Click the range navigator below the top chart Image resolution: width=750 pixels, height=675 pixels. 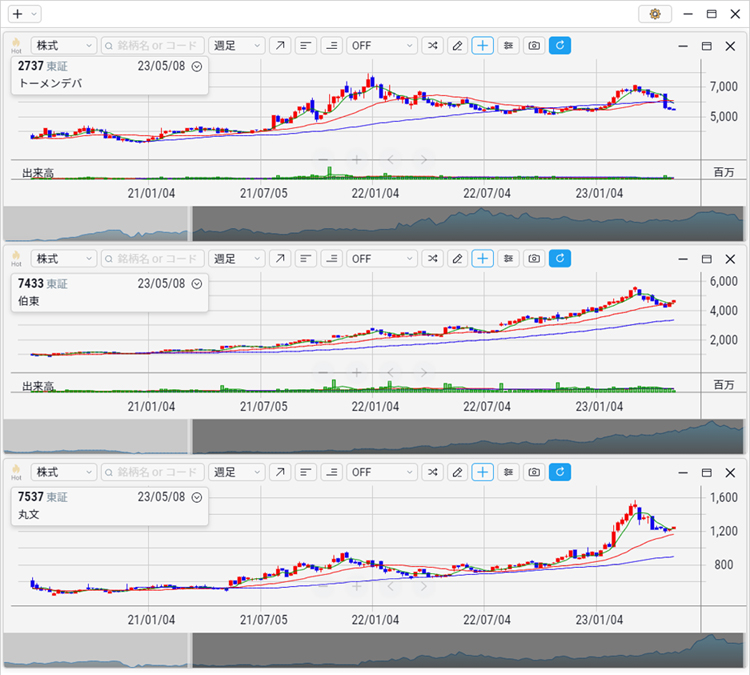[x=374, y=224]
